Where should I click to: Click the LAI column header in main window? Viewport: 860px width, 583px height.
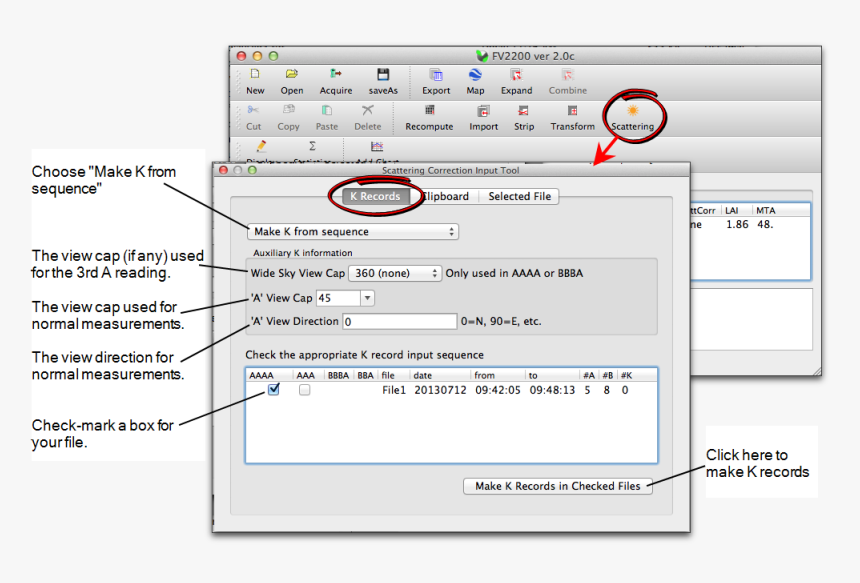731,211
